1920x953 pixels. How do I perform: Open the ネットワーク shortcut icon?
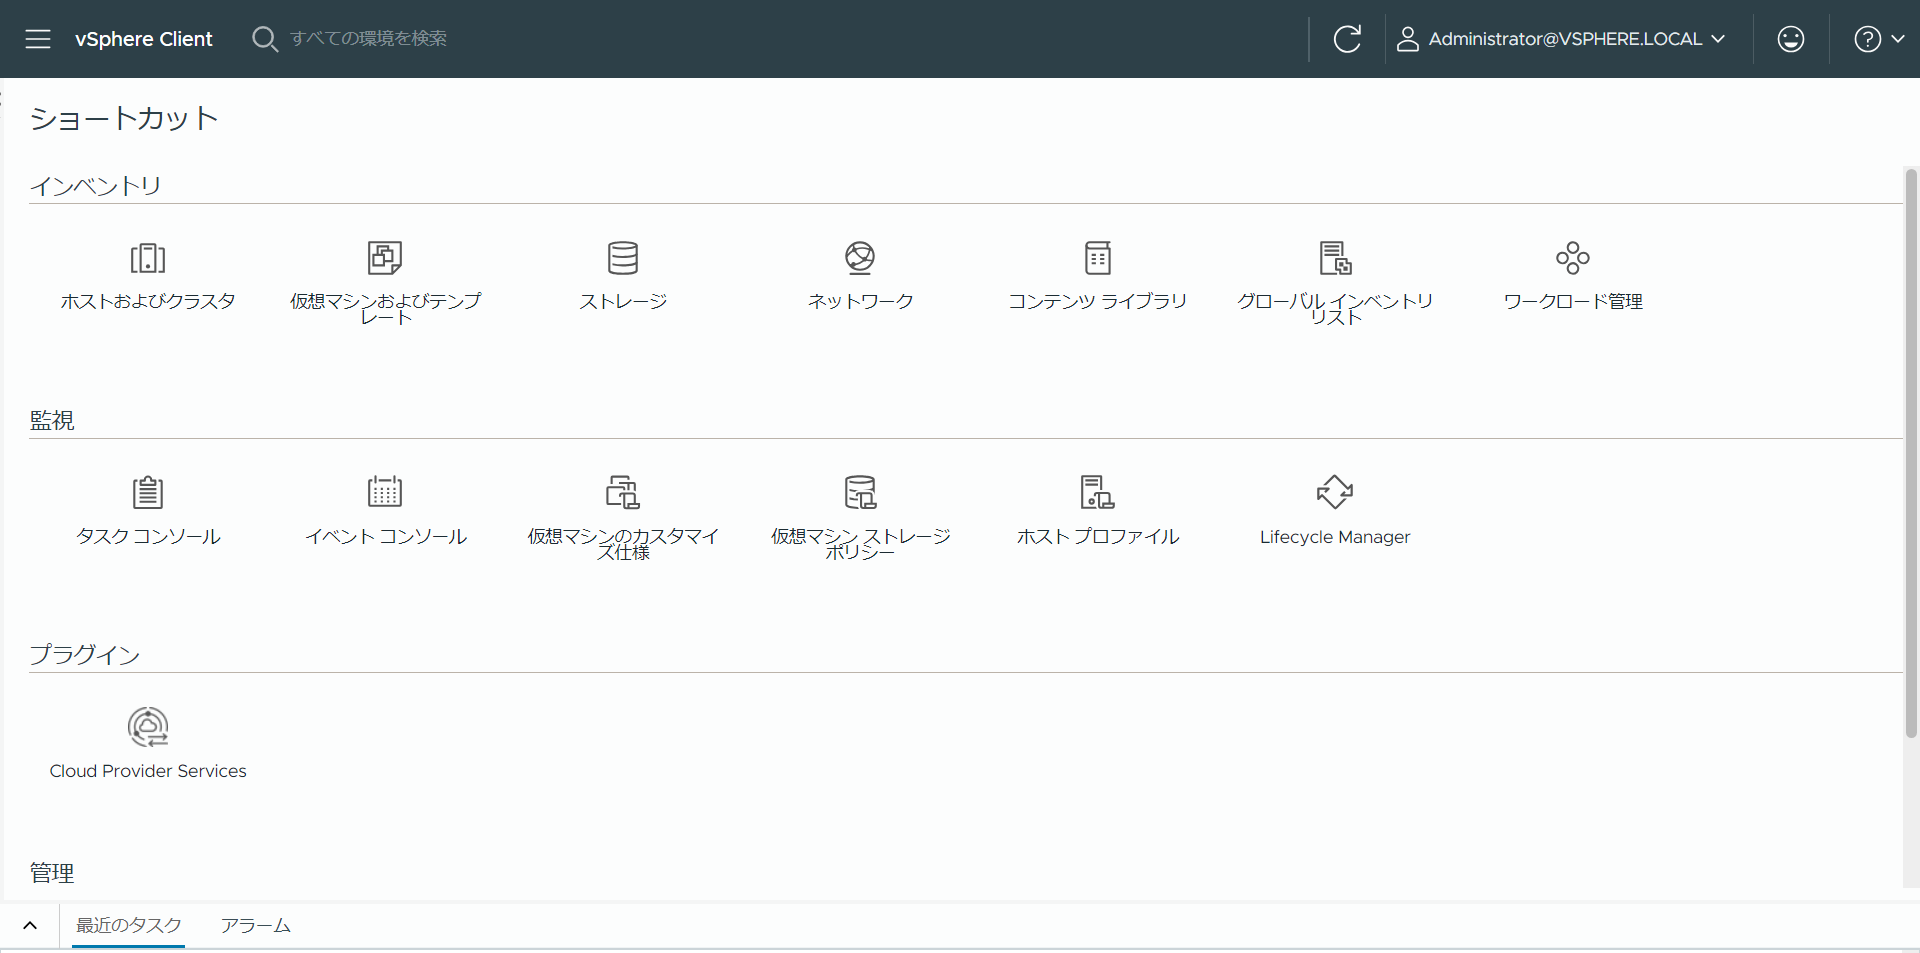coord(860,258)
